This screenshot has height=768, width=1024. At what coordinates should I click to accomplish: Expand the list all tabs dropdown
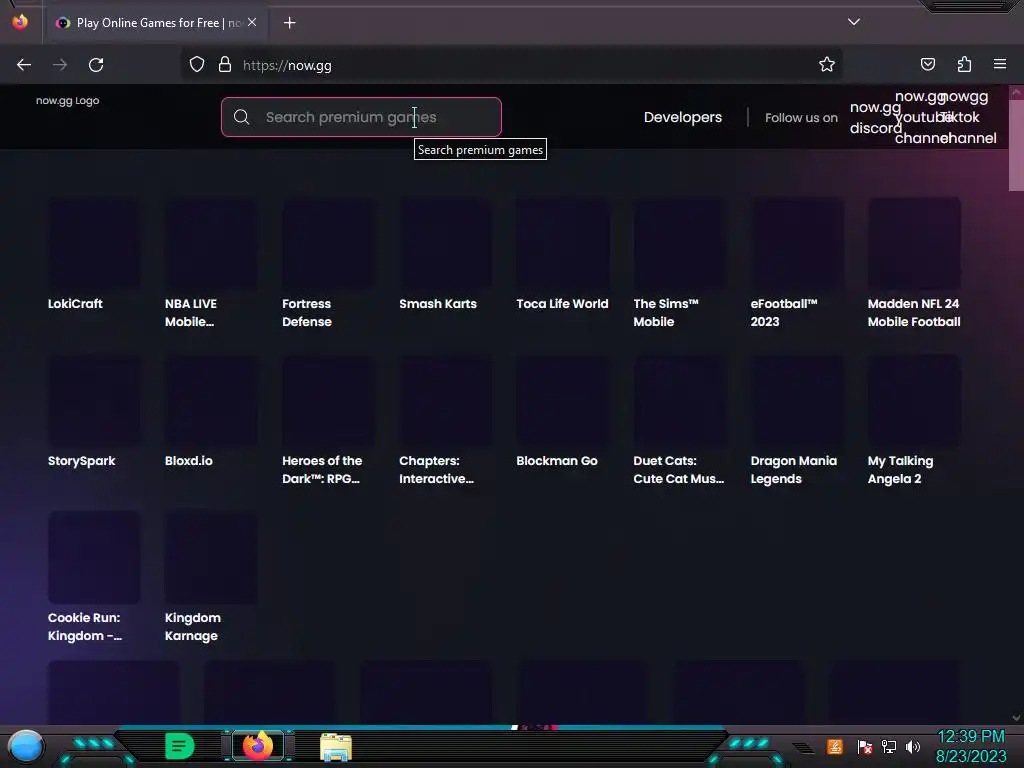click(x=854, y=22)
